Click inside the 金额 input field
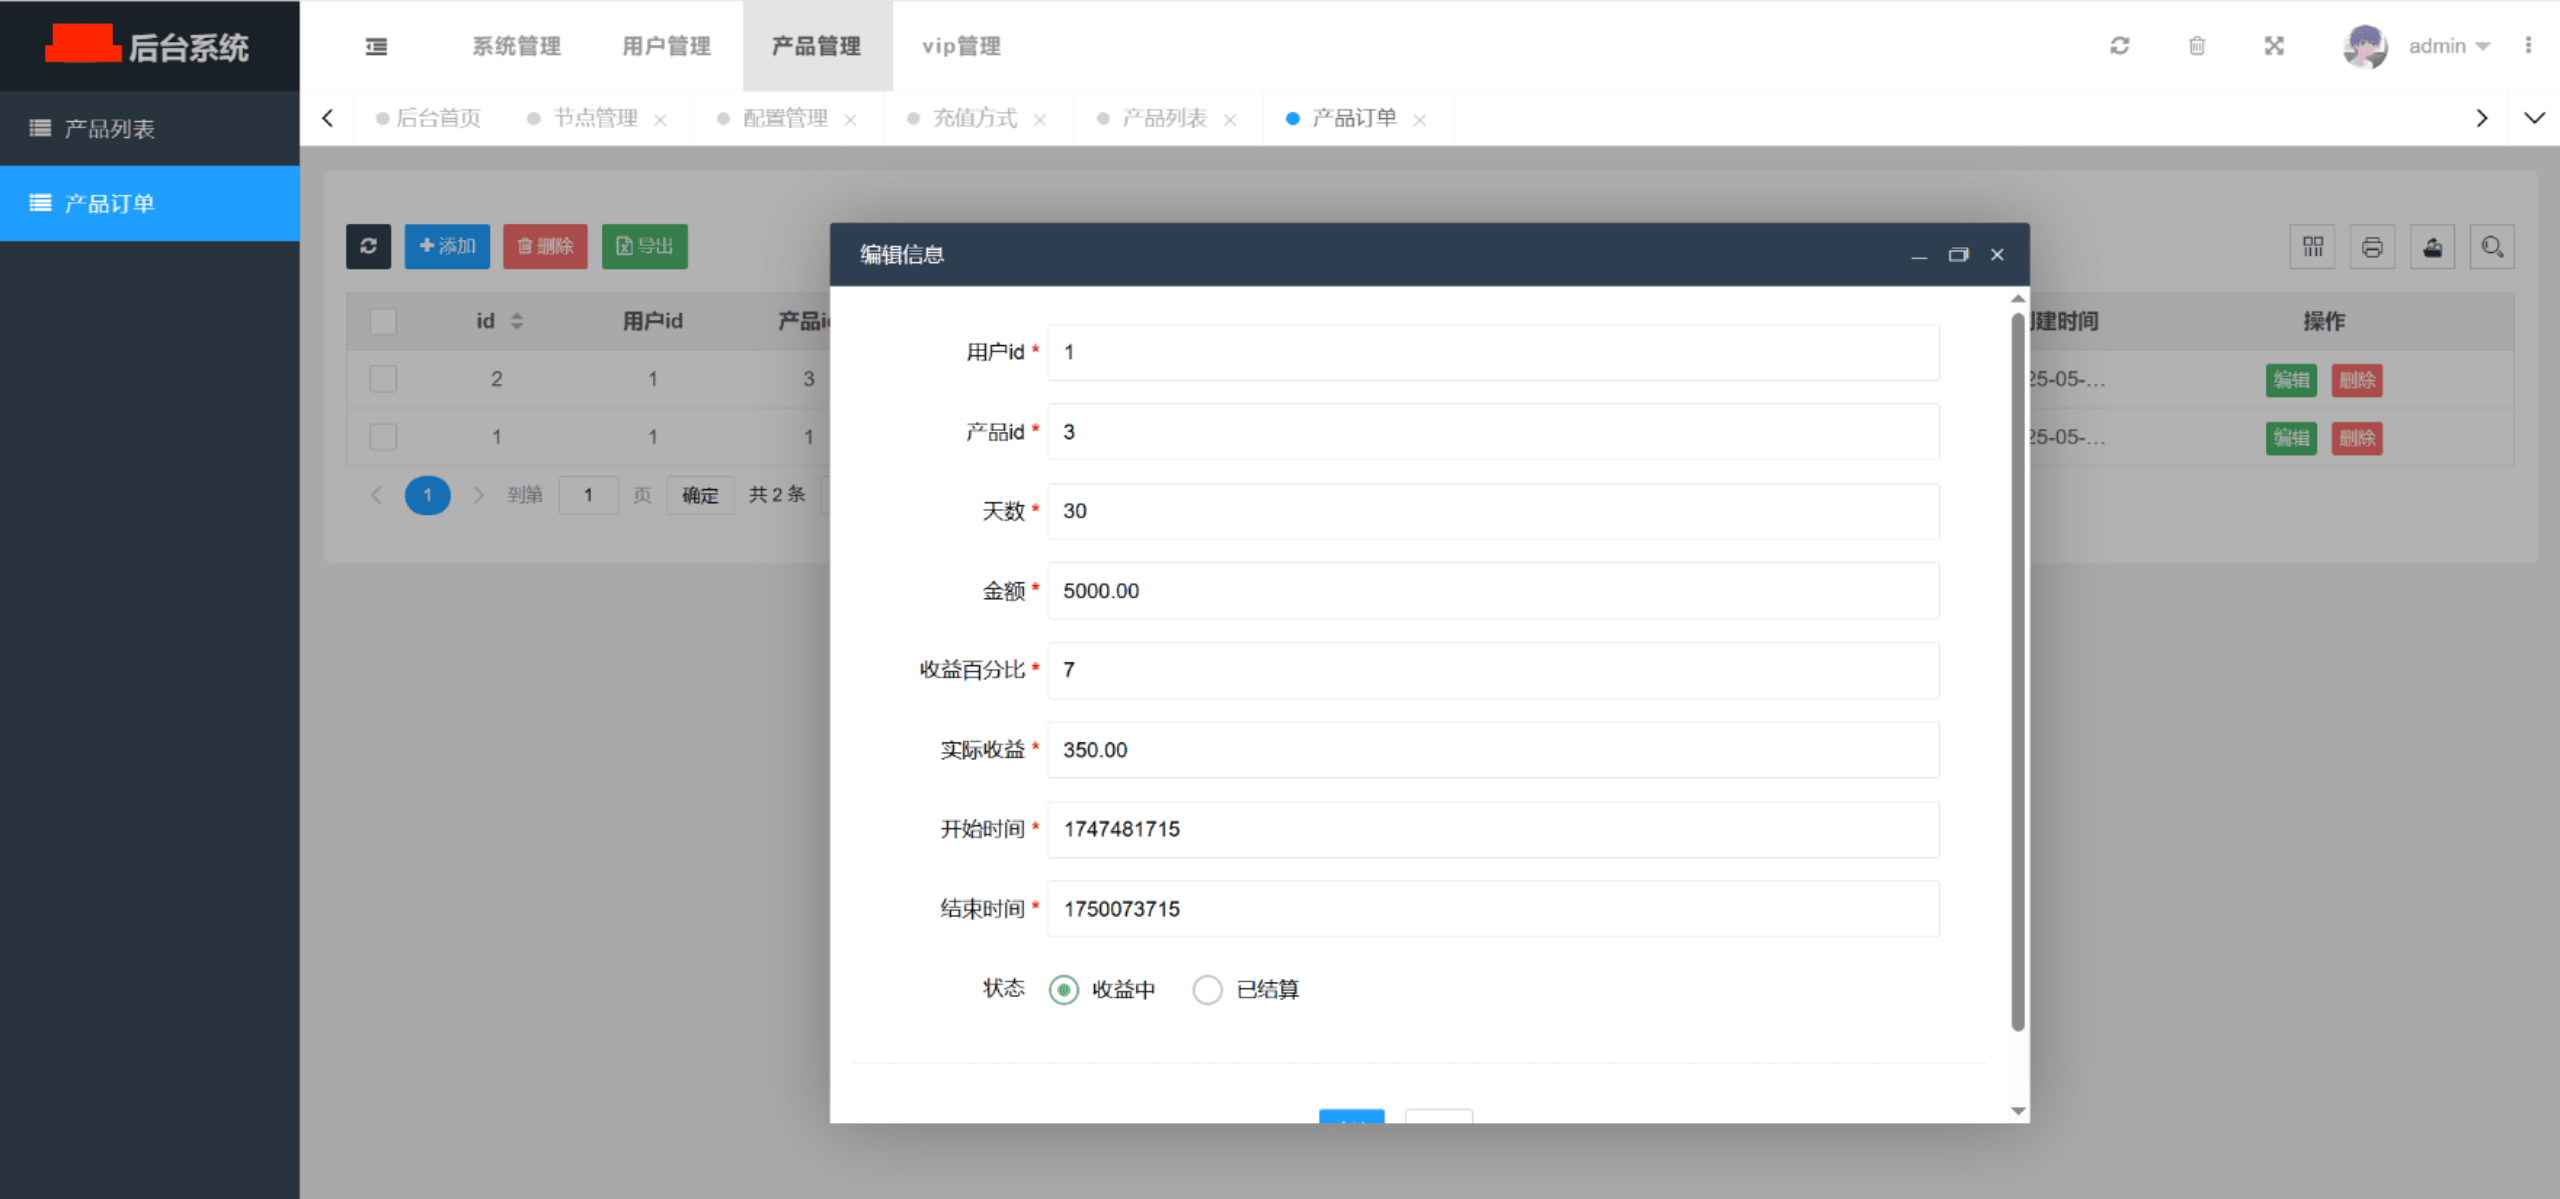 [1492, 591]
